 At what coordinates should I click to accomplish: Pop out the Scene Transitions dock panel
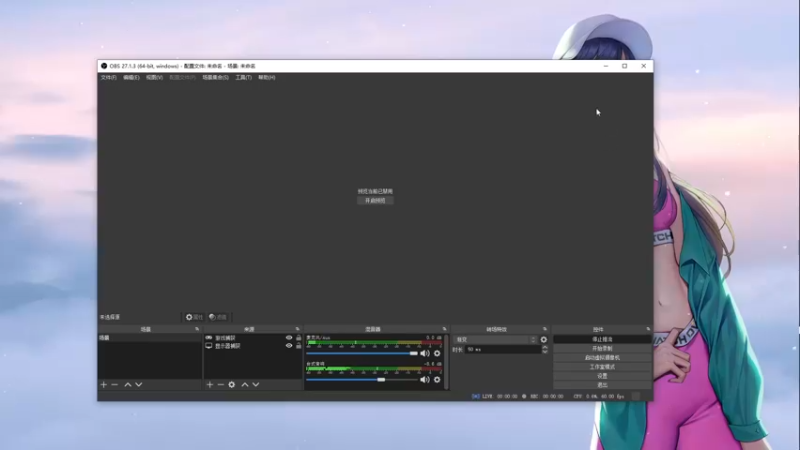point(545,329)
